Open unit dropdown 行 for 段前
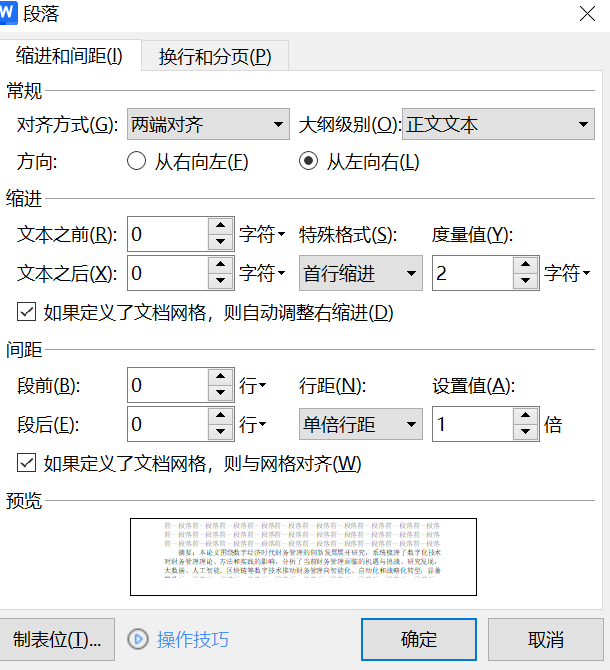610x670 pixels. pyautogui.click(x=252, y=385)
